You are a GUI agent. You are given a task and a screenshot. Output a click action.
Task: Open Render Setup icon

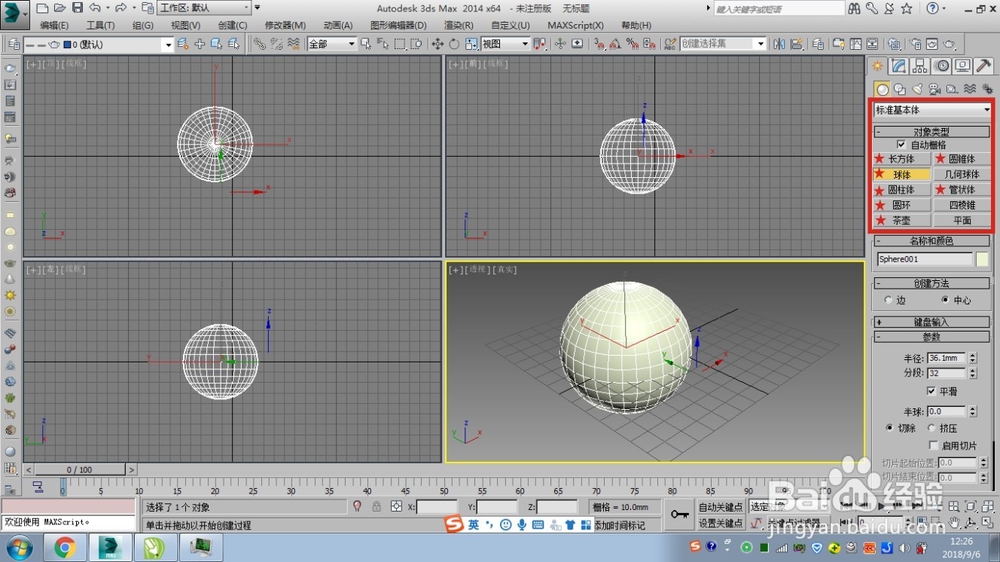(915, 44)
